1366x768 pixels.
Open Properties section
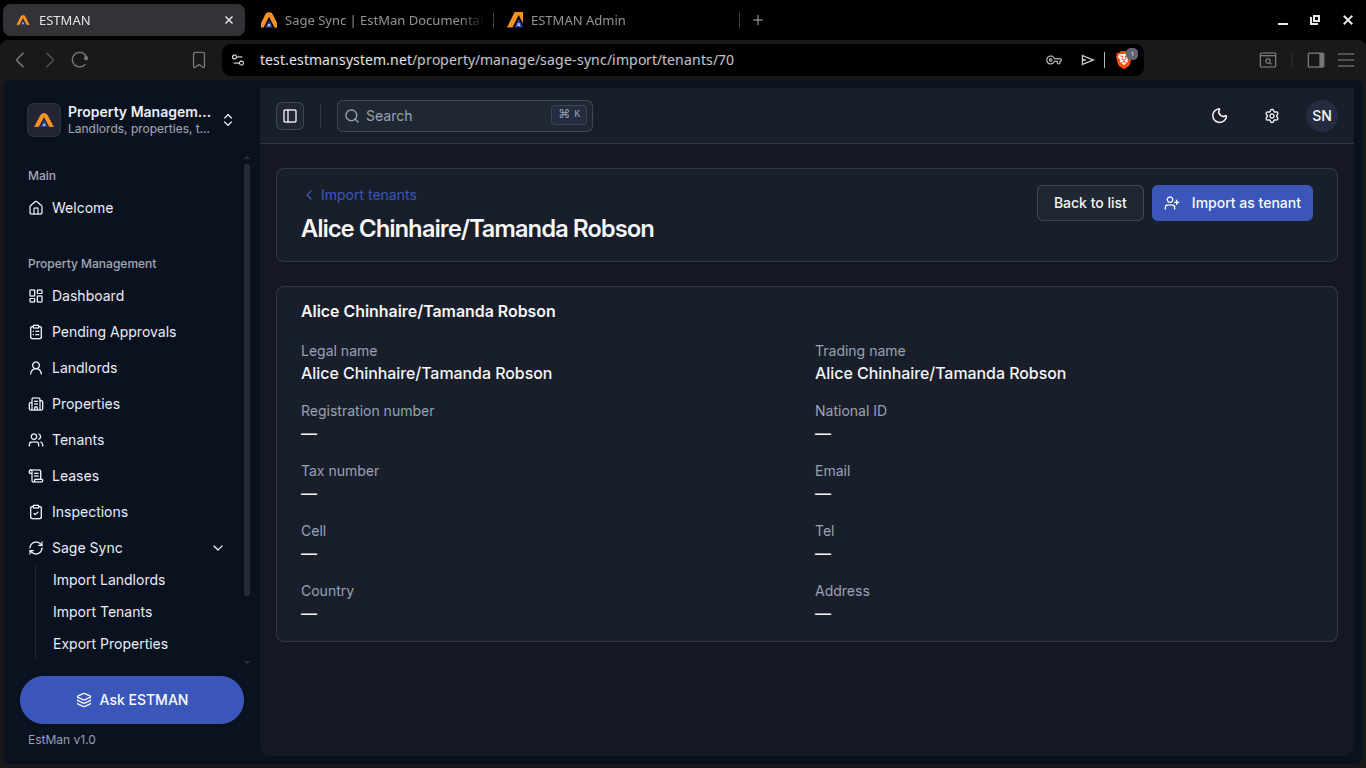[x=86, y=404]
